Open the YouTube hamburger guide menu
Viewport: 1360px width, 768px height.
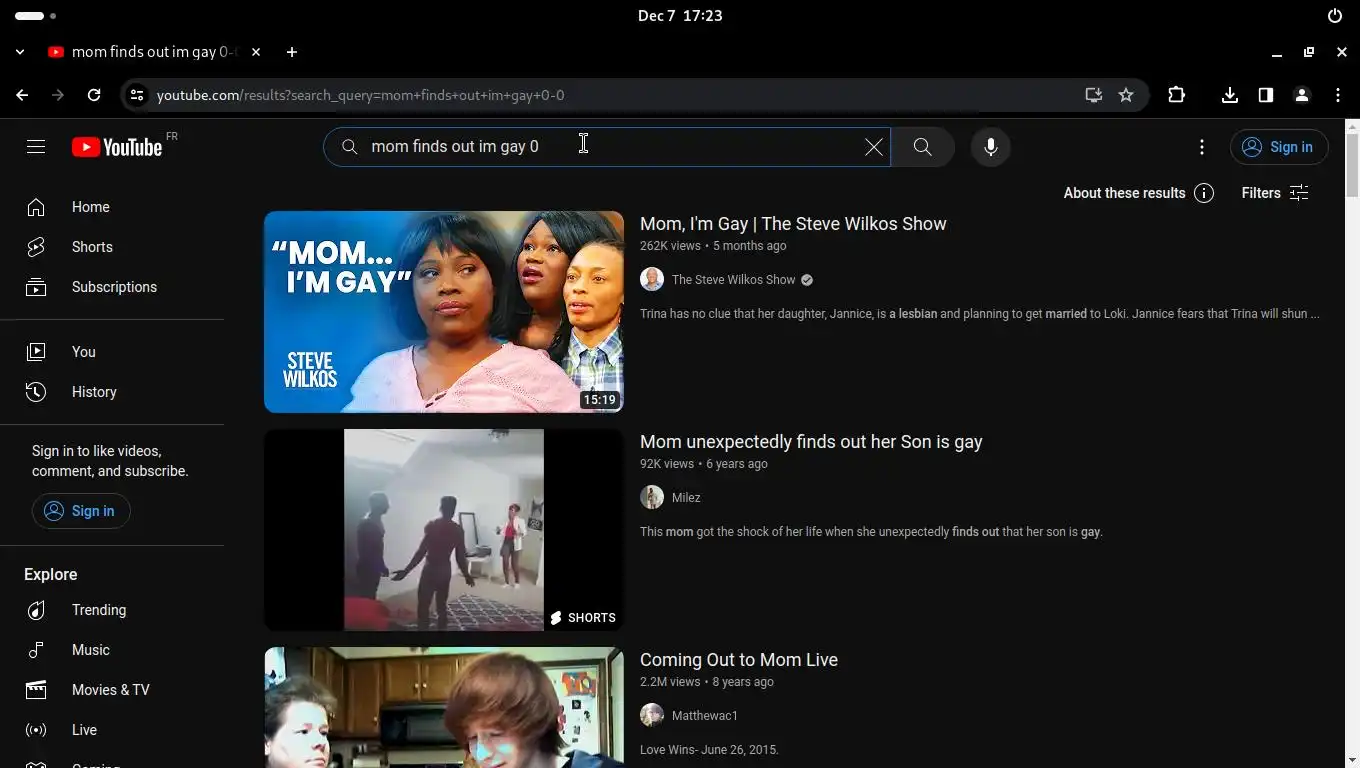coord(36,147)
